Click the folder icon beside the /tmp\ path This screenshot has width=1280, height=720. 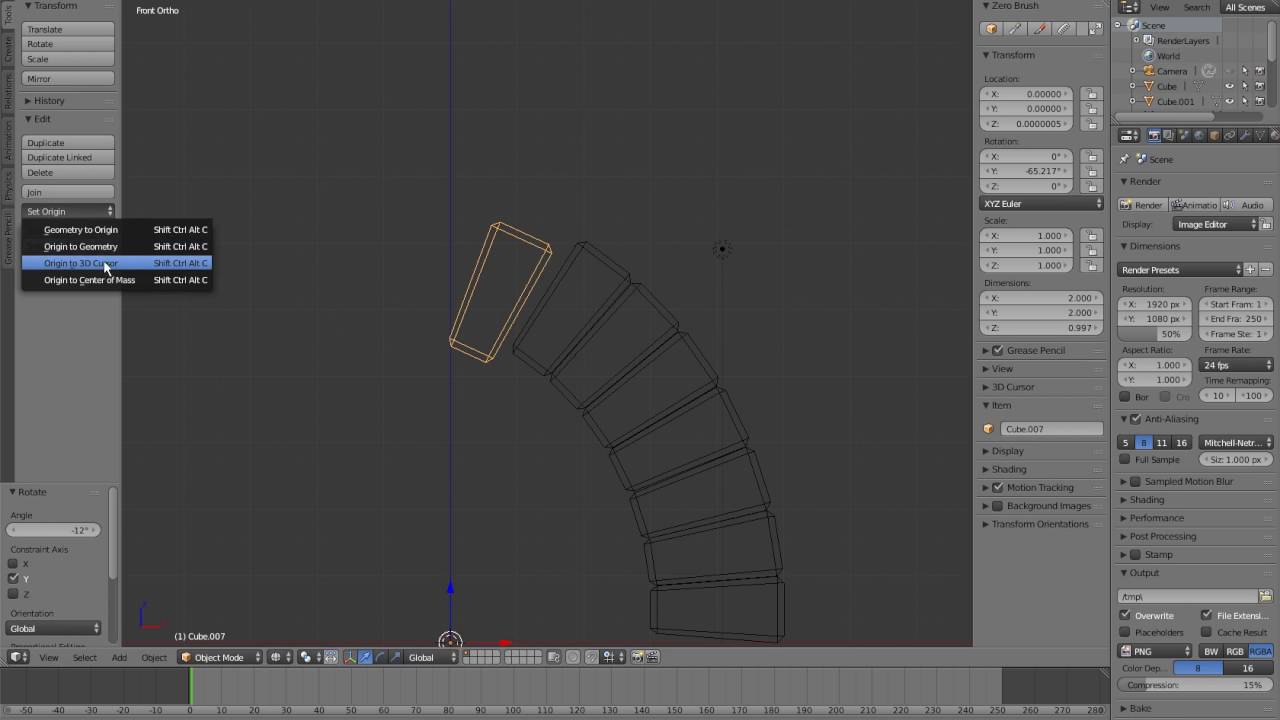[x=1265, y=596]
